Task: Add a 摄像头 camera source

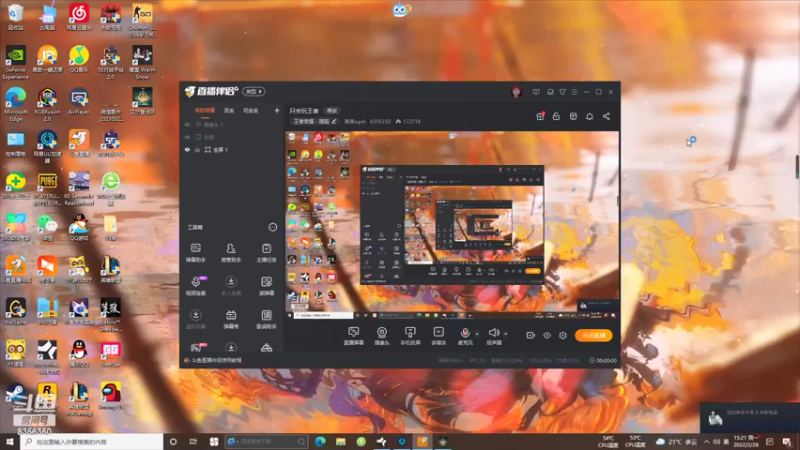Action: point(382,336)
